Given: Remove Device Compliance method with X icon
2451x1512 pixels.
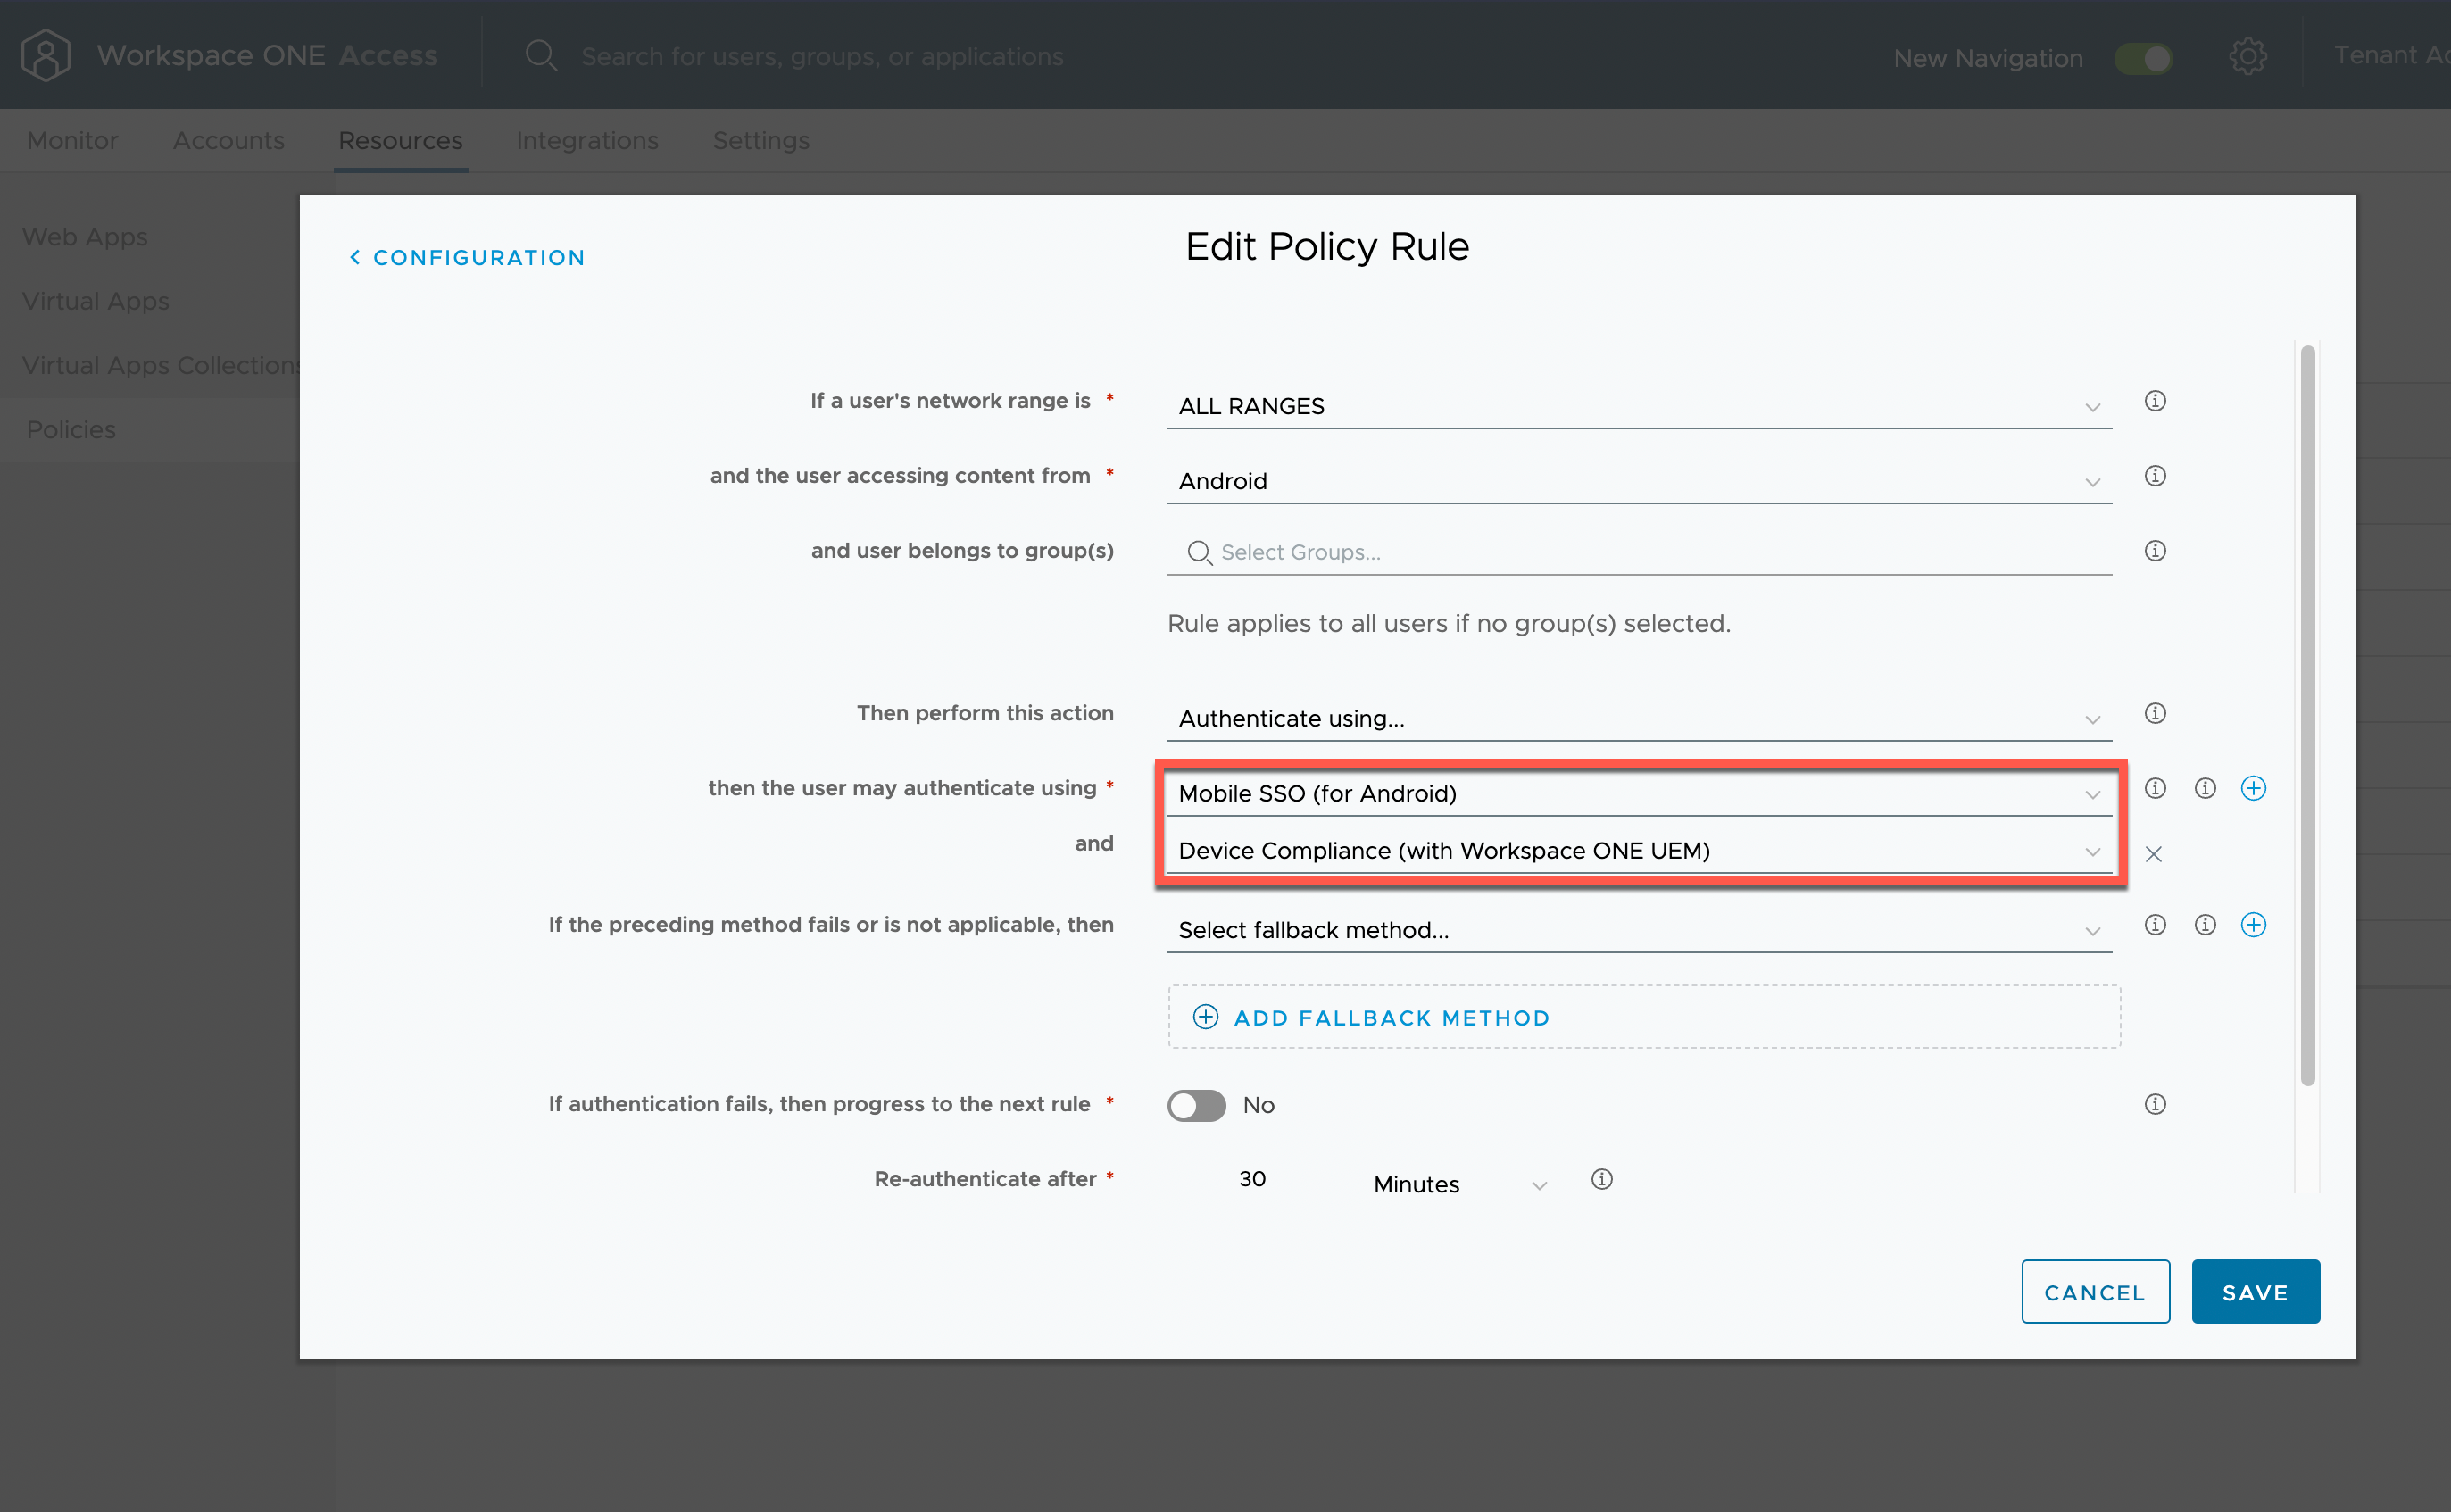Looking at the screenshot, I should (x=2153, y=854).
